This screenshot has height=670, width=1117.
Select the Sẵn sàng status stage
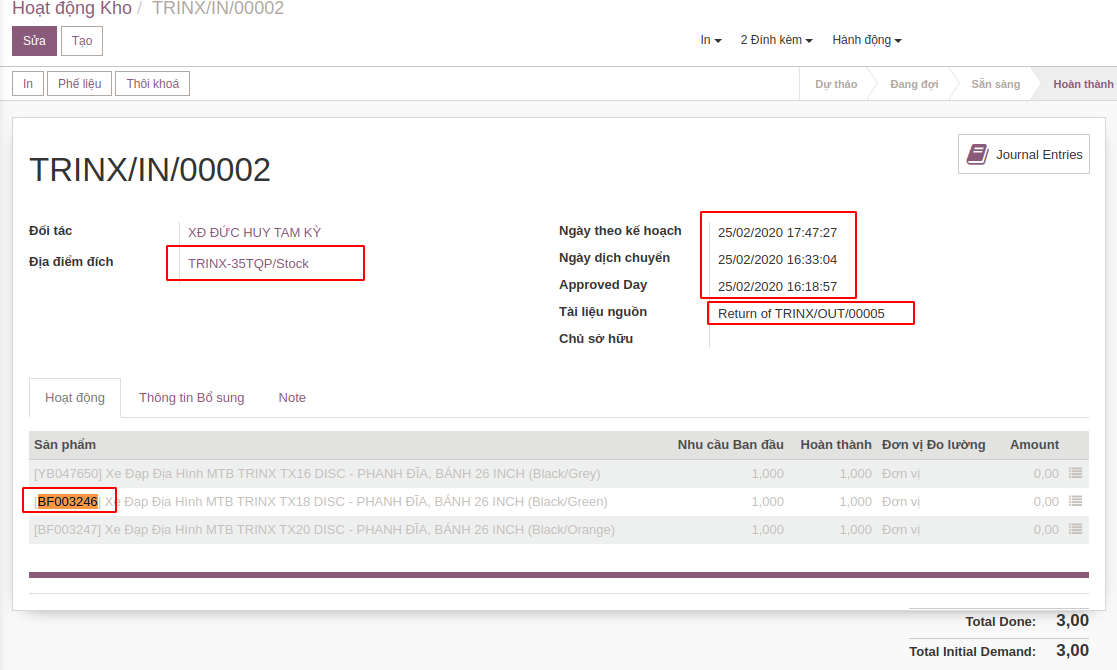coord(995,84)
